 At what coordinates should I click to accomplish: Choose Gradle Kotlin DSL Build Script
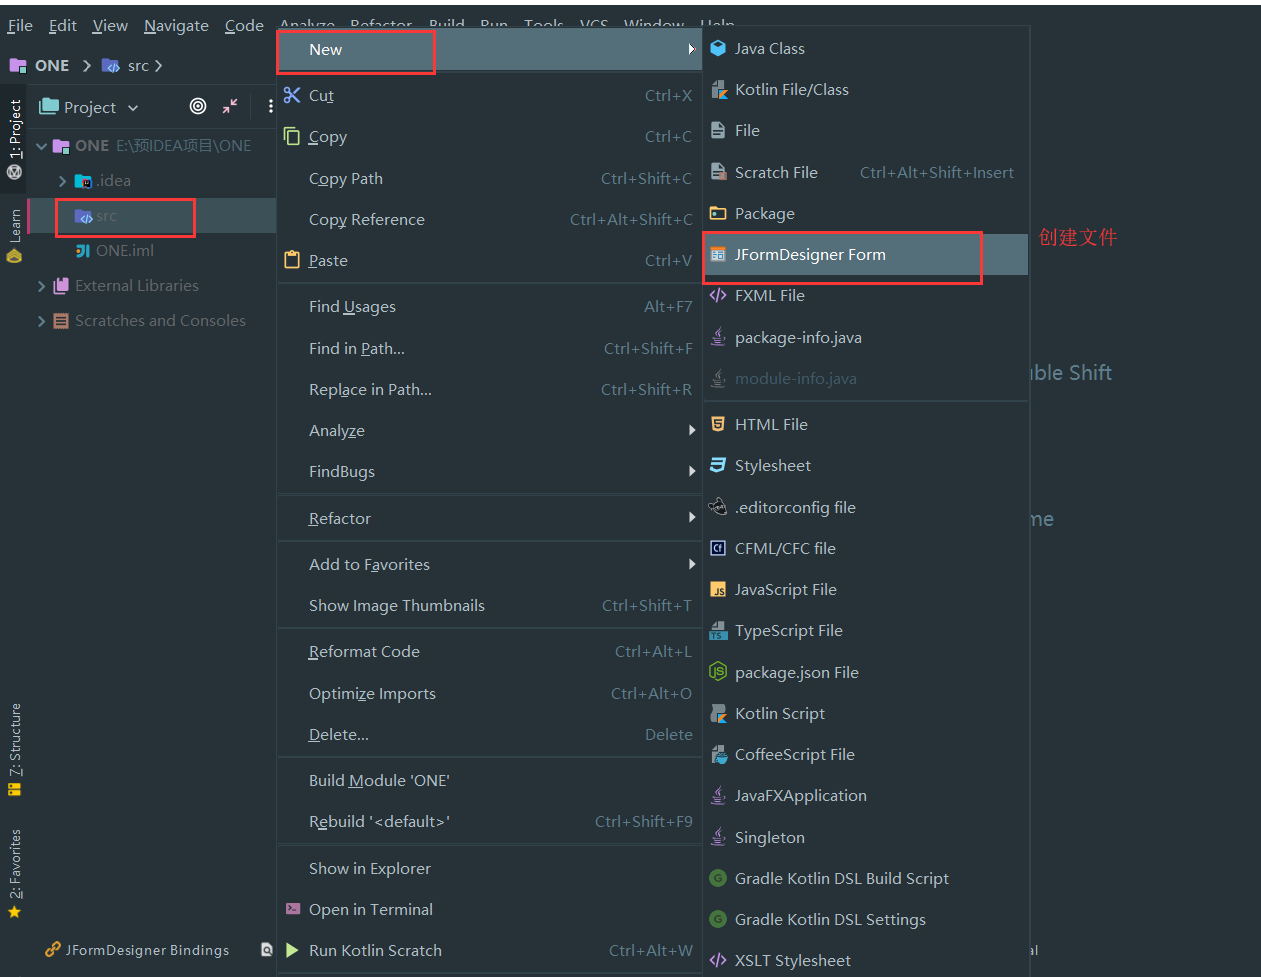(x=841, y=878)
